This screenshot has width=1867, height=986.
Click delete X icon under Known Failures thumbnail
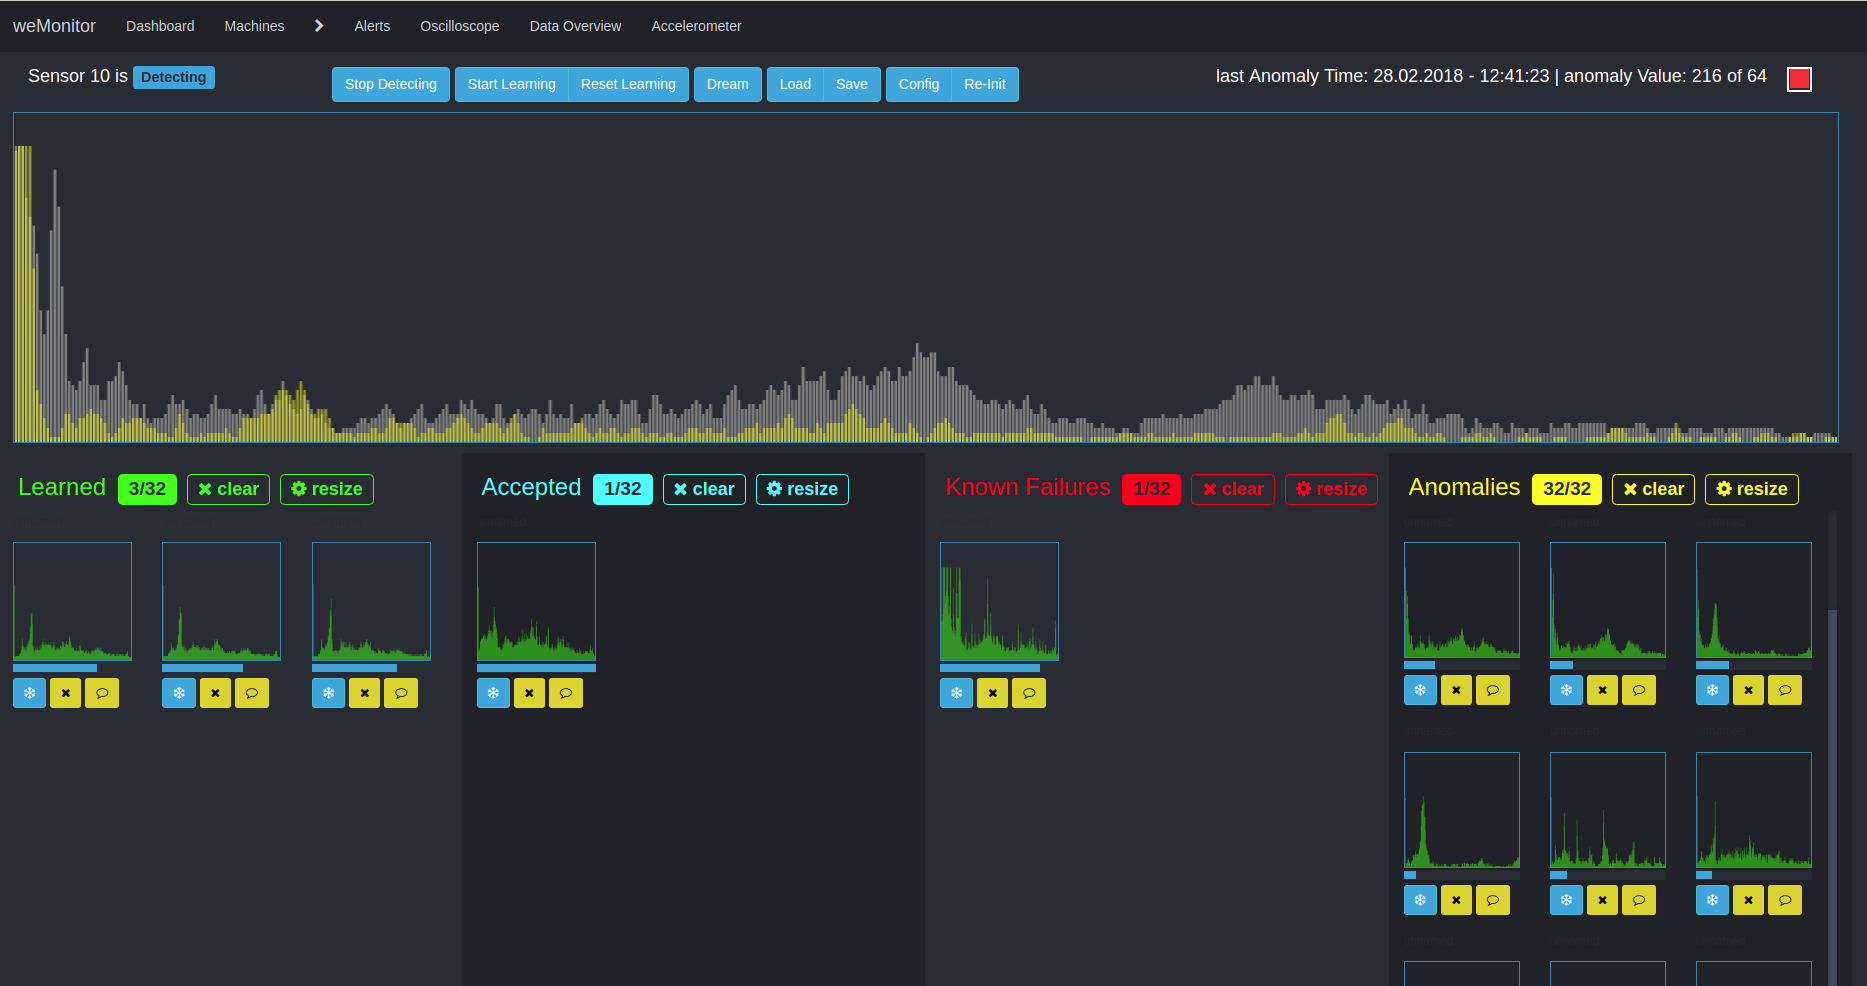992,693
